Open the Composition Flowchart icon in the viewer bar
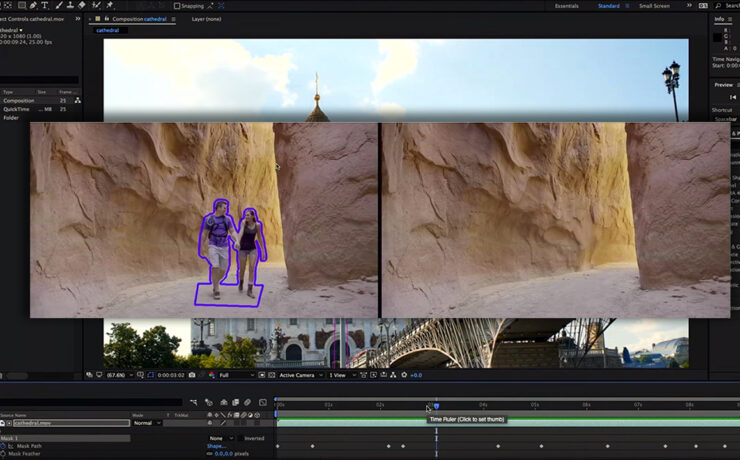The image size is (740, 460). (393, 375)
